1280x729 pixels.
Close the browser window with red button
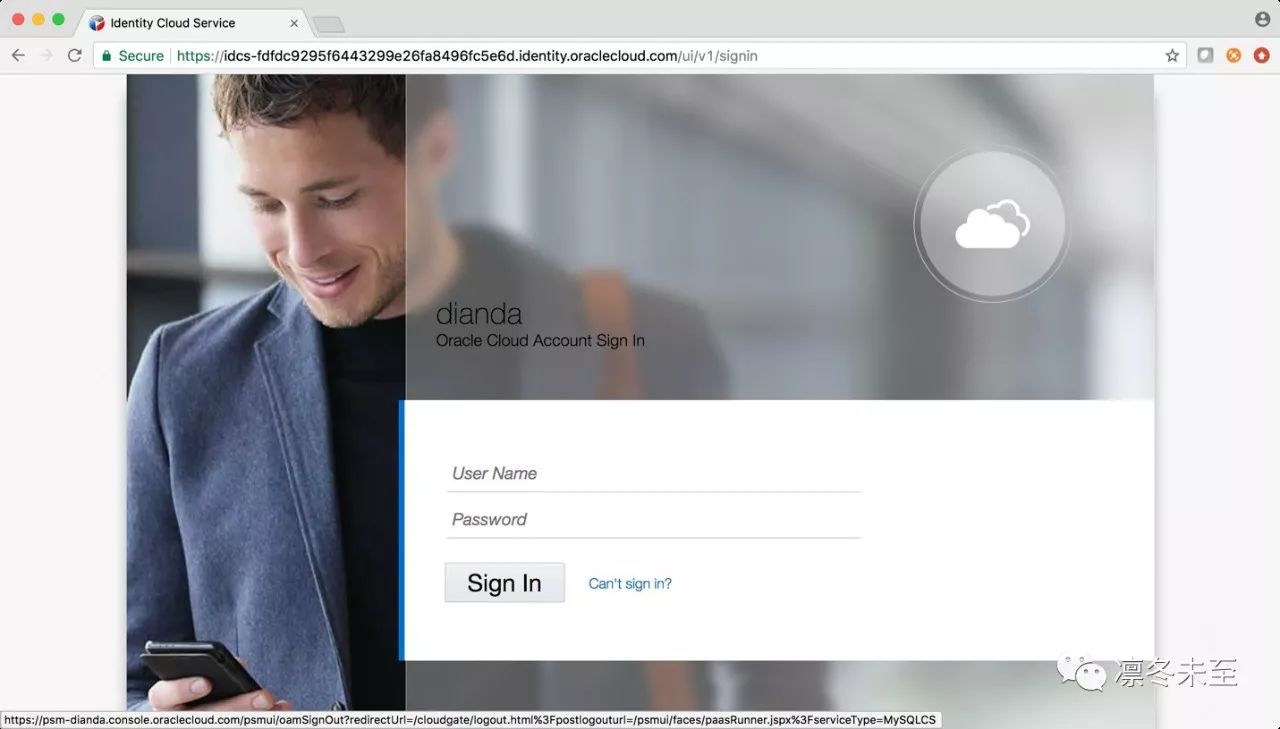[18, 20]
